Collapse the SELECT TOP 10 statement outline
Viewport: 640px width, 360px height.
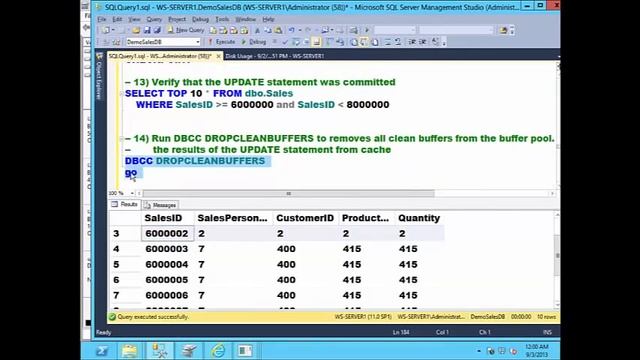(121, 93)
